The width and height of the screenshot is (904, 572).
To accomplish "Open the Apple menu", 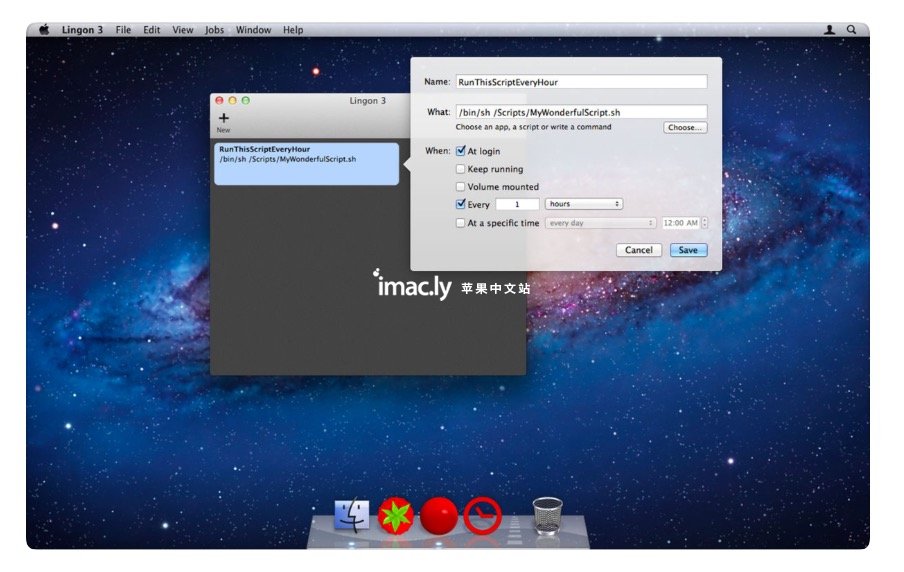I will click(44, 29).
